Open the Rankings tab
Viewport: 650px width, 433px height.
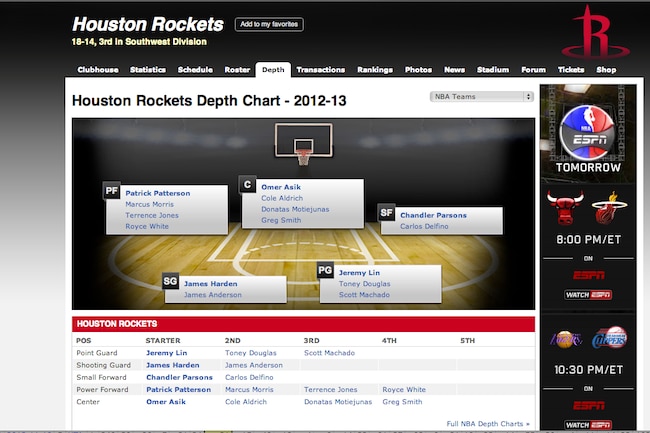point(375,70)
